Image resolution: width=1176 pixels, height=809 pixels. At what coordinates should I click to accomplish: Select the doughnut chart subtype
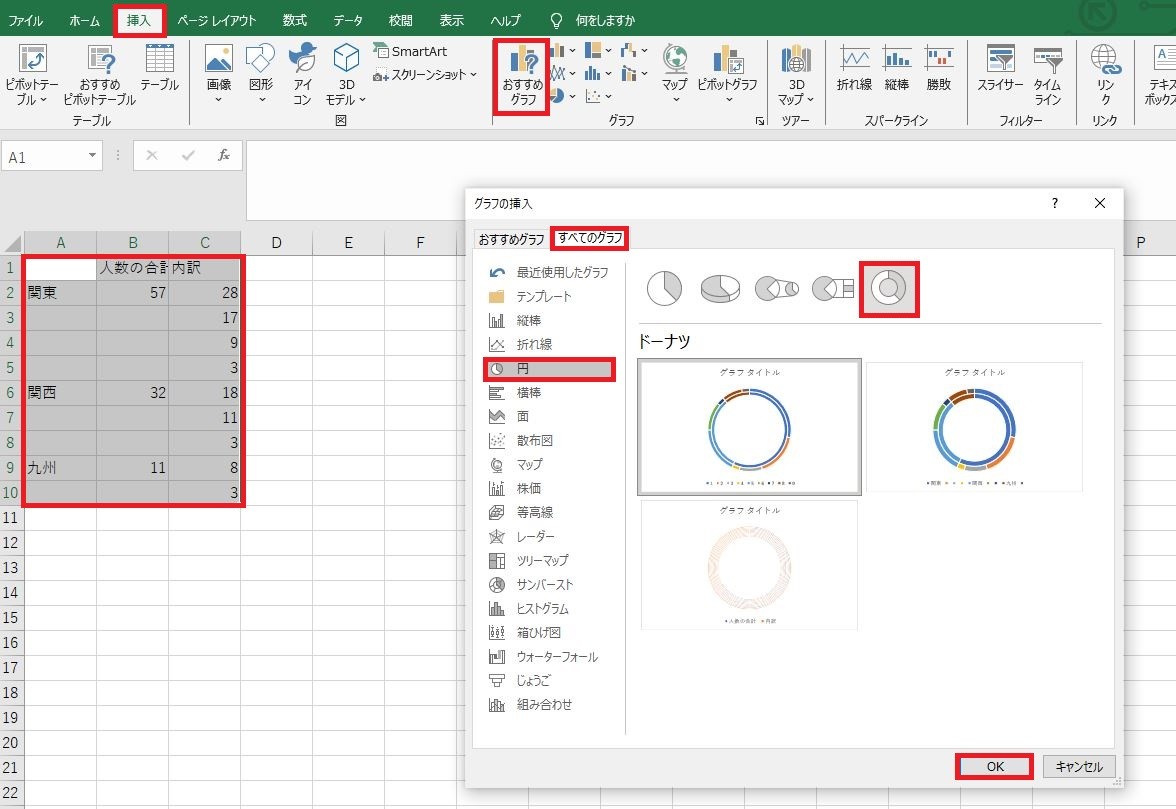point(889,289)
